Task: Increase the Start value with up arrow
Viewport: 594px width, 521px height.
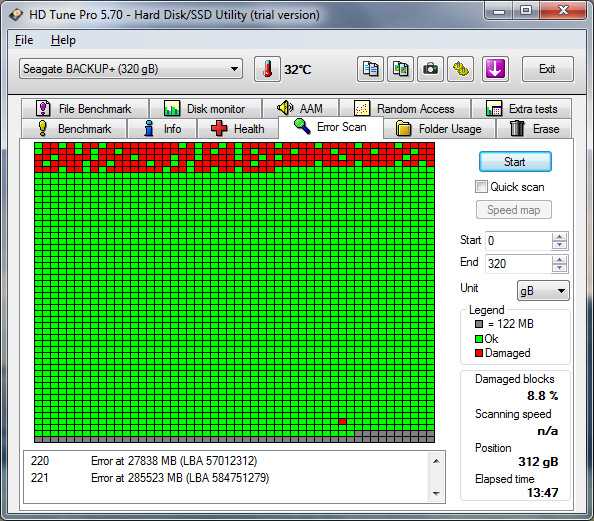Action: click(x=560, y=237)
